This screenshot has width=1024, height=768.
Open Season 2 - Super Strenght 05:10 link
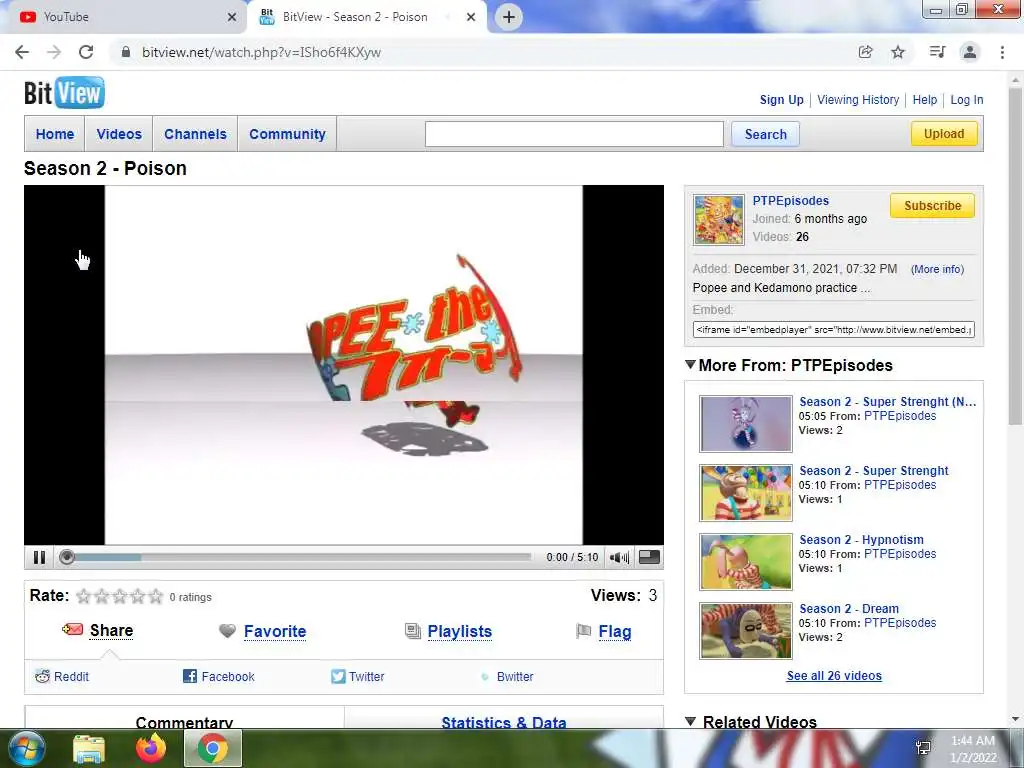[x=874, y=470]
